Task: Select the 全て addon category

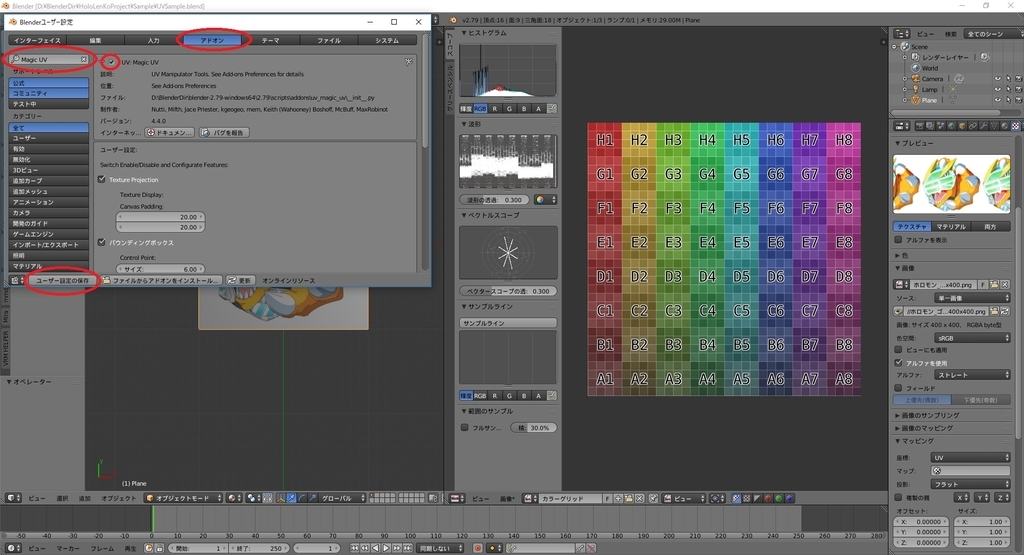Action: coord(49,128)
